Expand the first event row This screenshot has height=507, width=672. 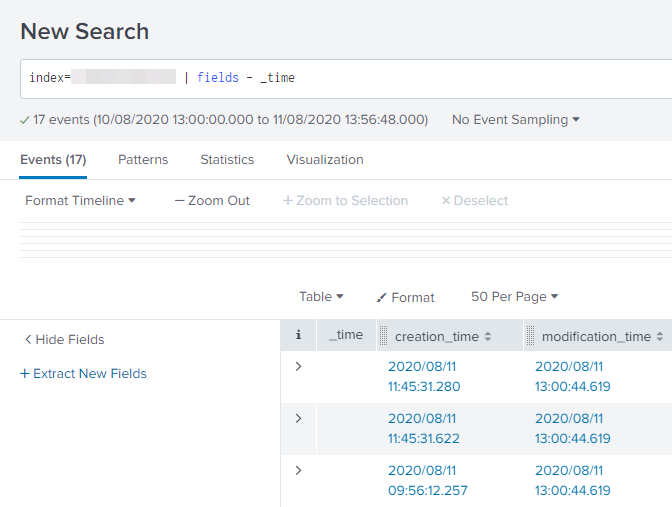[x=298, y=367]
